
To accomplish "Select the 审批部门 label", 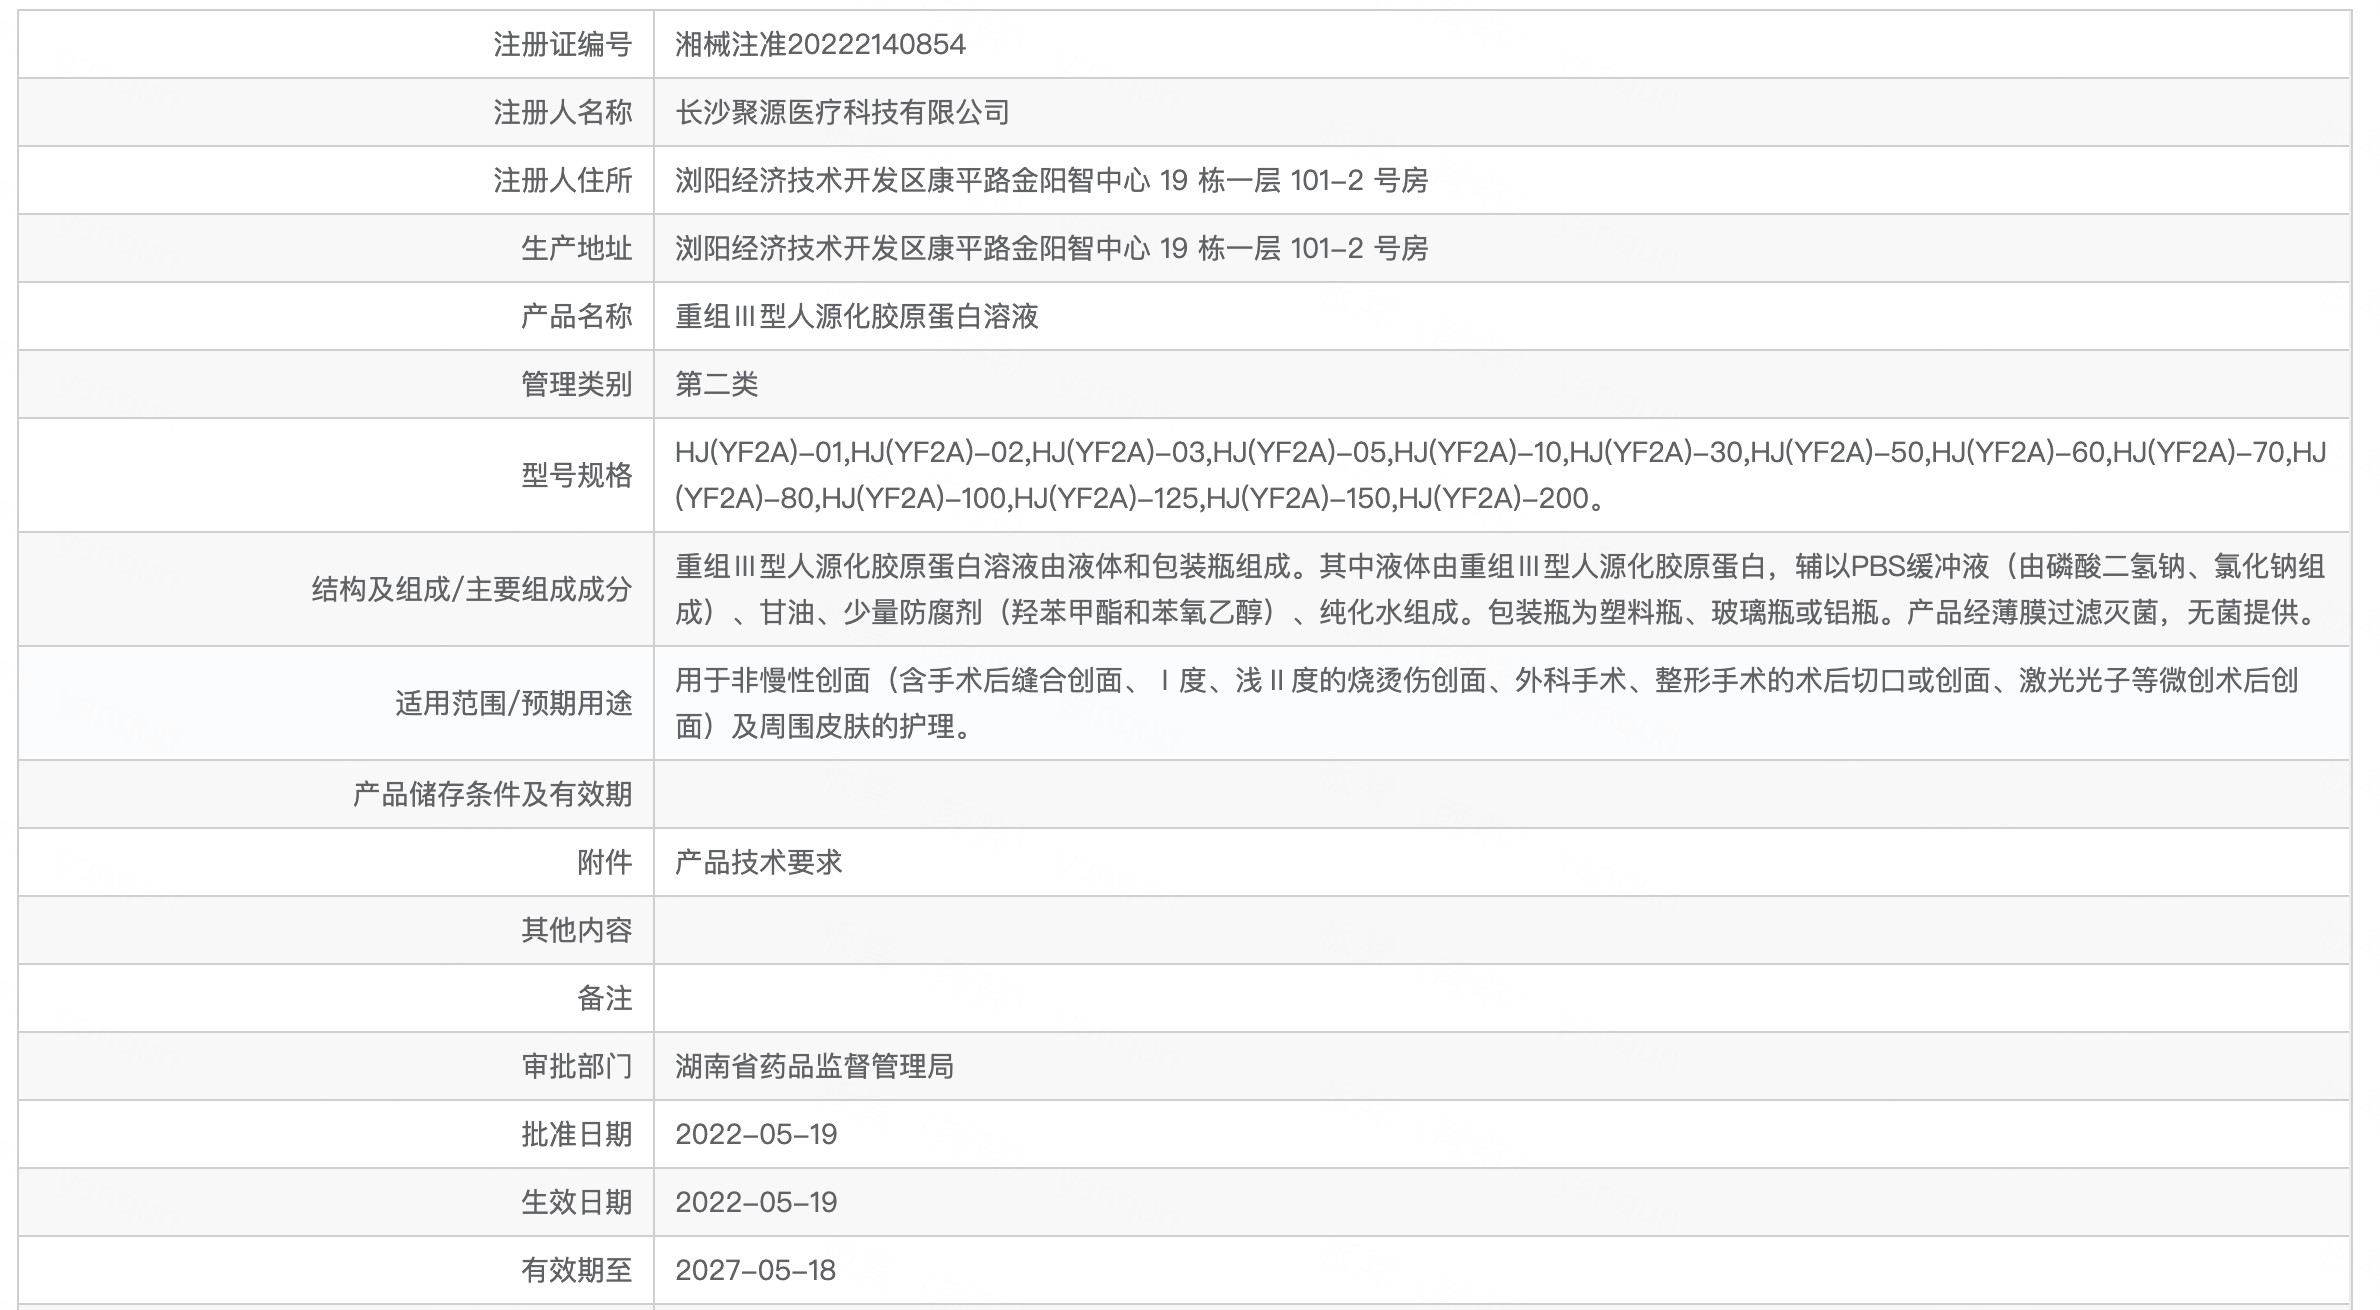I will [x=577, y=1066].
